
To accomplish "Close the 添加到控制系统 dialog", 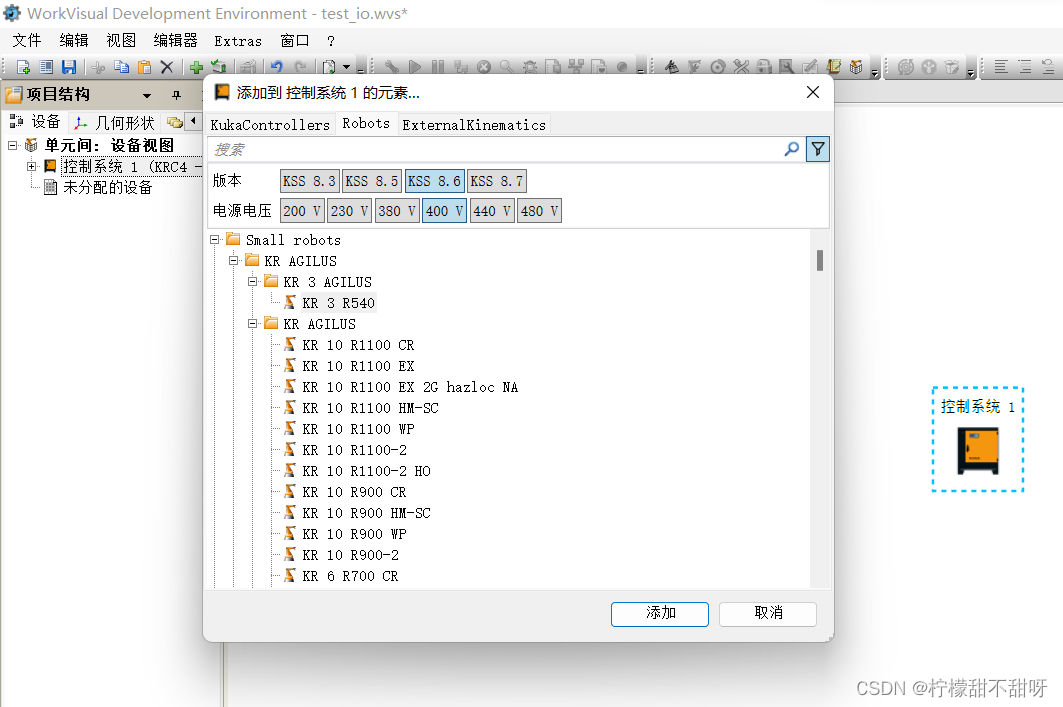I will pyautogui.click(x=813, y=92).
